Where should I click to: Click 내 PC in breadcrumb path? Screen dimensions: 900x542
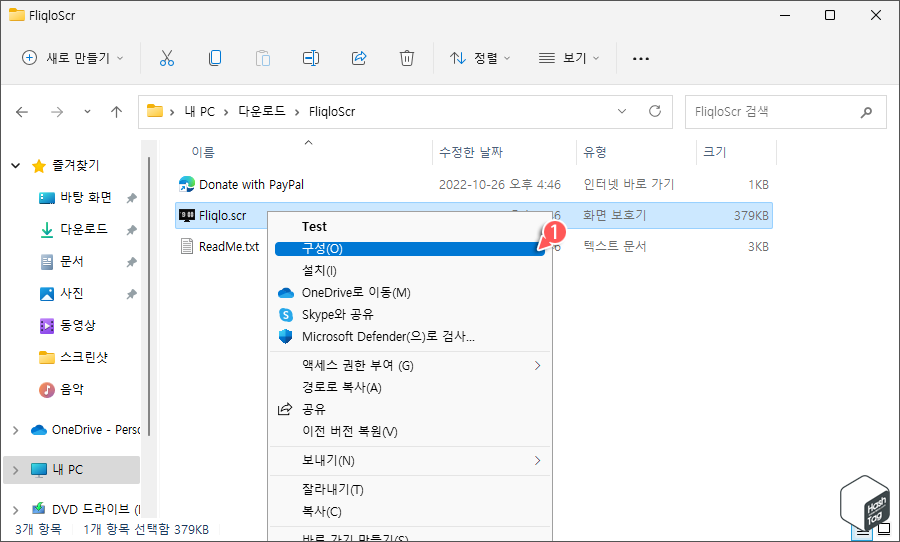click(199, 111)
